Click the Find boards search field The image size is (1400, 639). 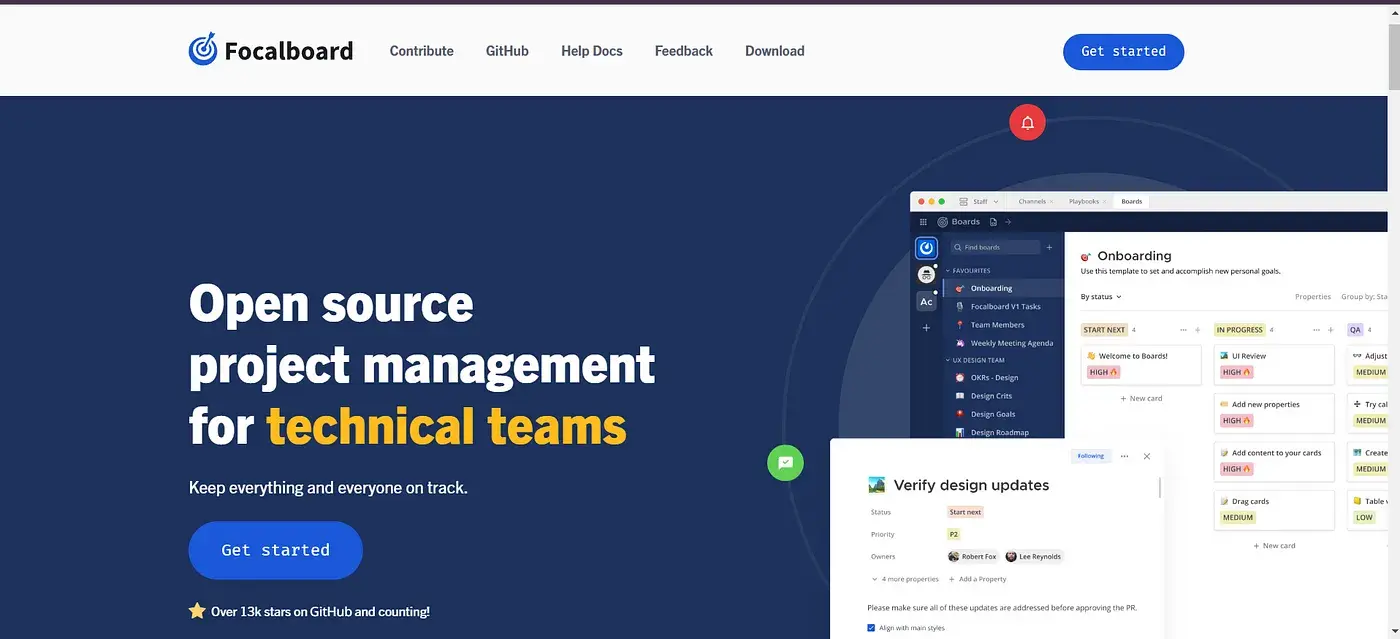click(x=995, y=247)
